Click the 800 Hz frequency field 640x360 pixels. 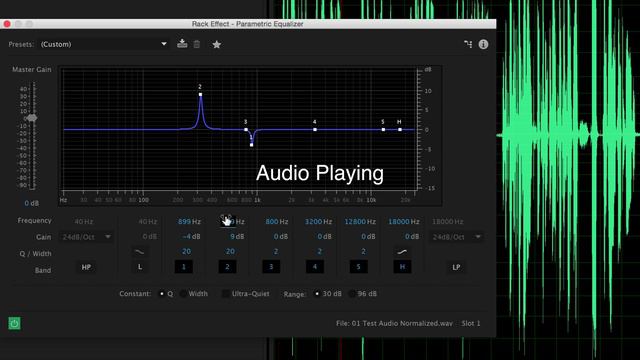[x=276, y=222]
